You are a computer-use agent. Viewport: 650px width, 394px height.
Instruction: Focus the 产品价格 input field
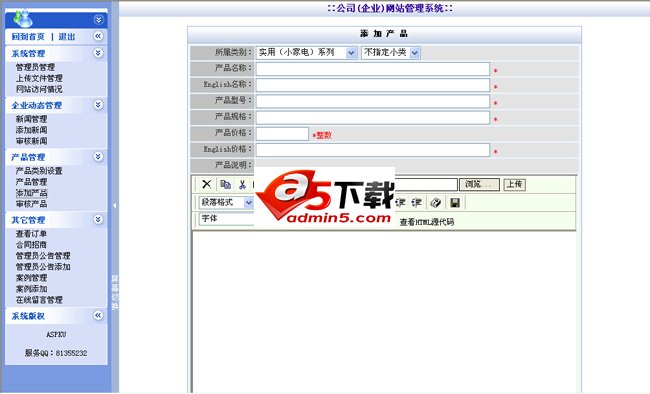(282, 134)
